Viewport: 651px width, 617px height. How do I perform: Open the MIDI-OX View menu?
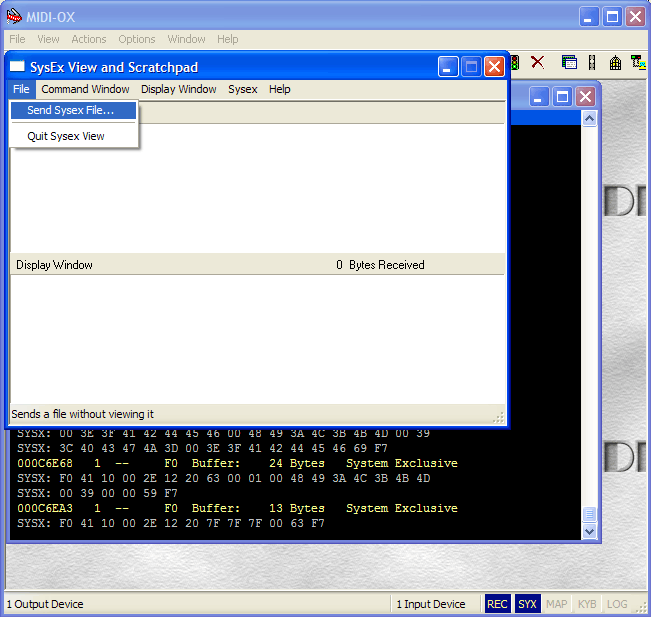(48, 39)
